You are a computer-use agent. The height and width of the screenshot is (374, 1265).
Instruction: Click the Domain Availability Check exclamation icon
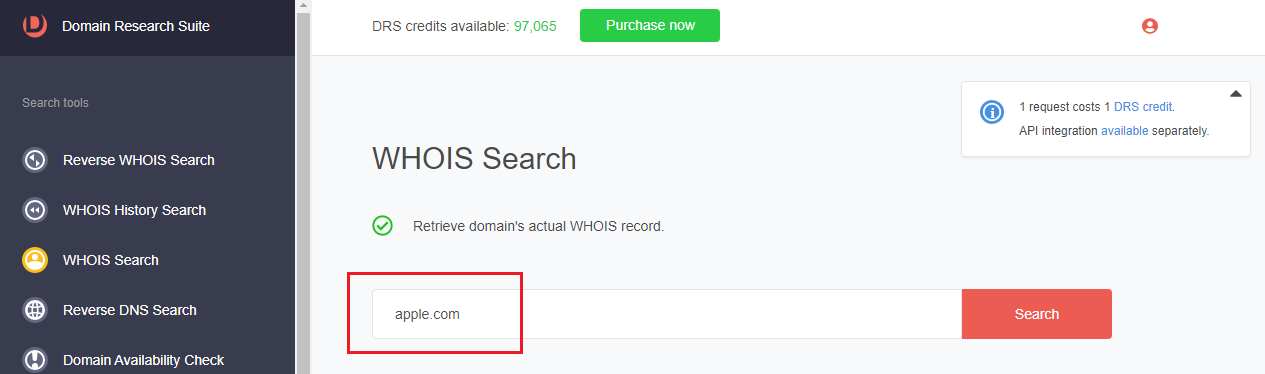tap(35, 360)
